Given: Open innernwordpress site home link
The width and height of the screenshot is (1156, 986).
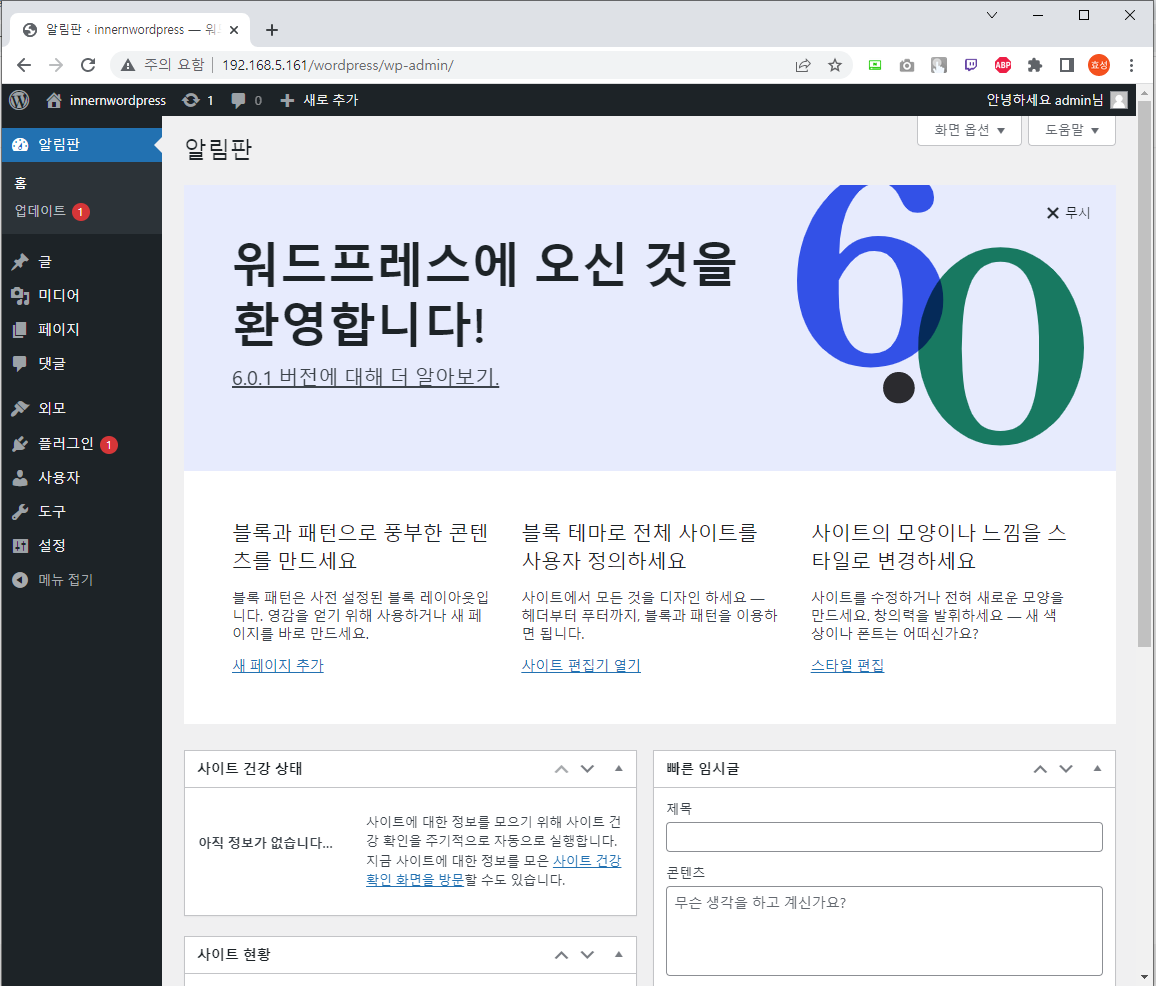Looking at the screenshot, I should 106,100.
